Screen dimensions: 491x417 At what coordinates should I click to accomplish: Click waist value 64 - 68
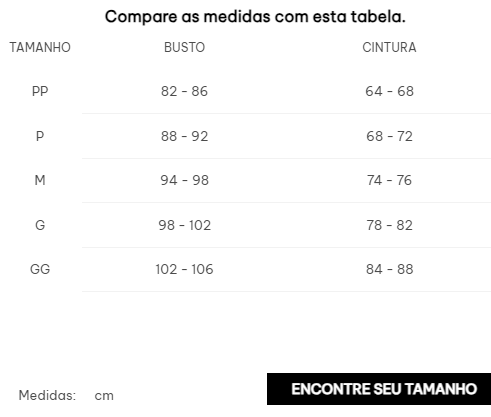pos(389,91)
